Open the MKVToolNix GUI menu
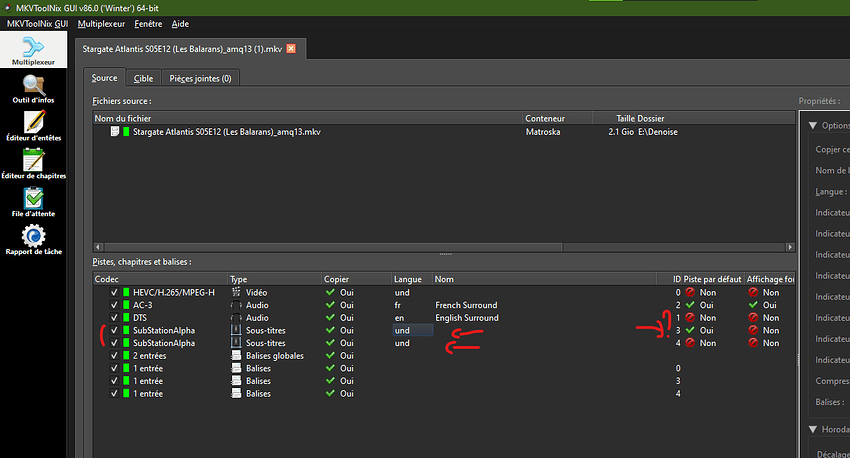This screenshot has height=458, width=850. pos(37,24)
